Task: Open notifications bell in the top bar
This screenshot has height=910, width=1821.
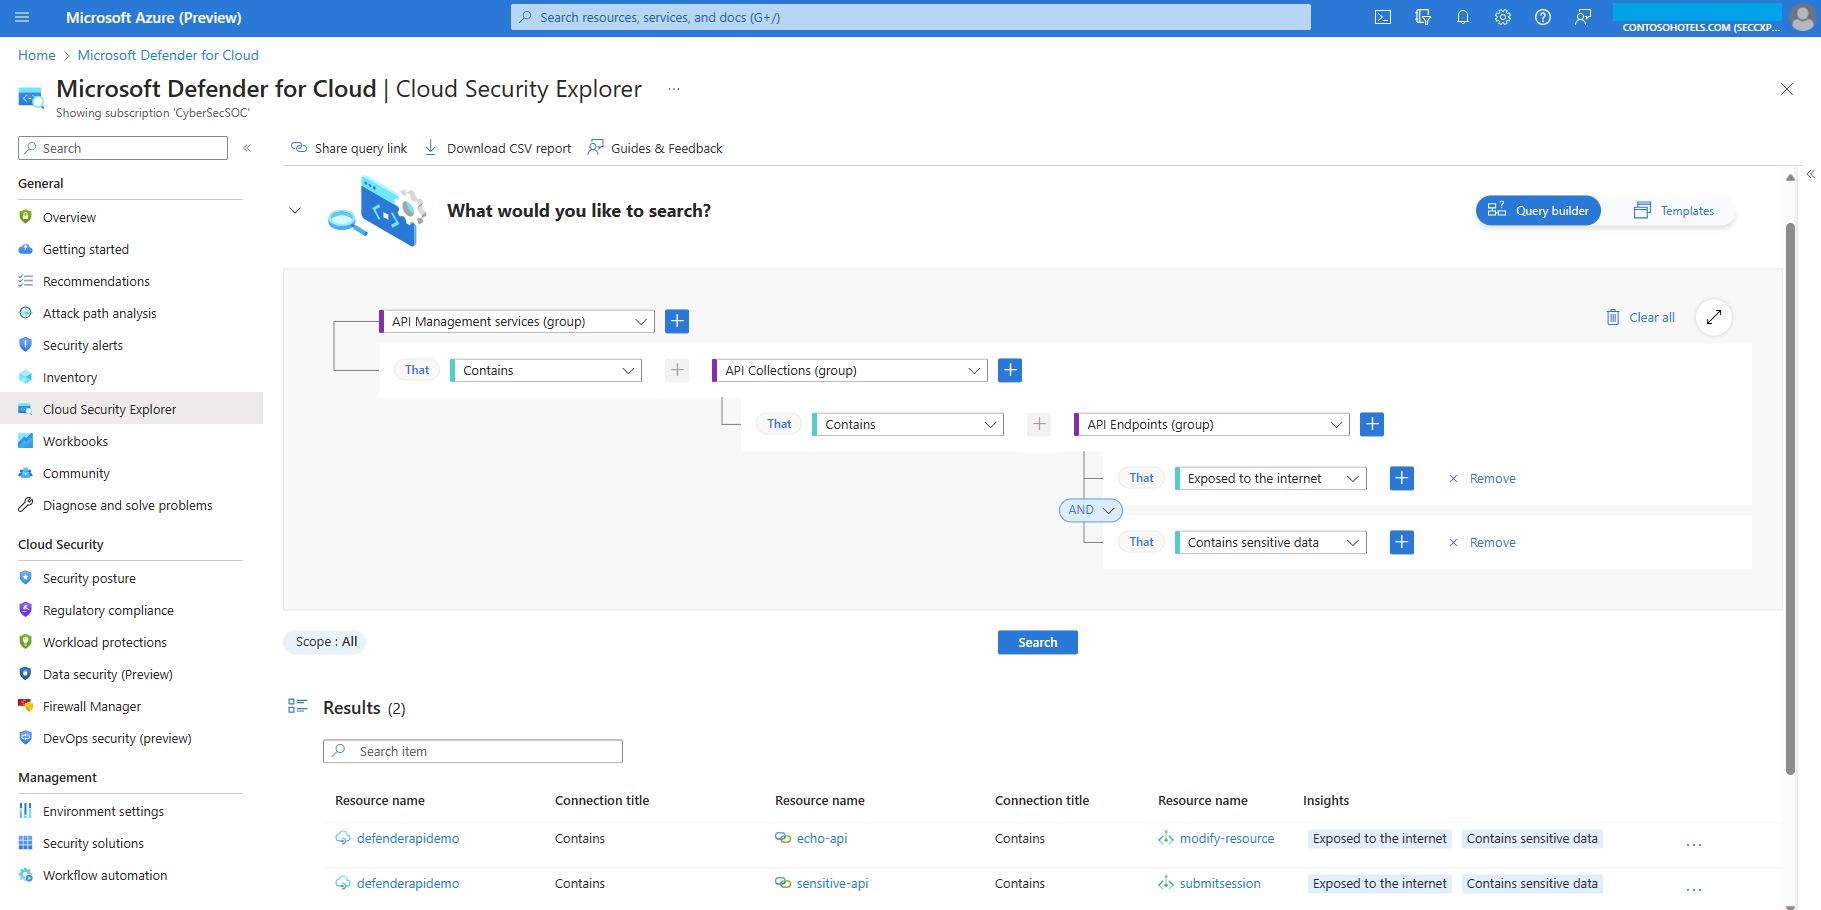Action: click(x=1463, y=17)
